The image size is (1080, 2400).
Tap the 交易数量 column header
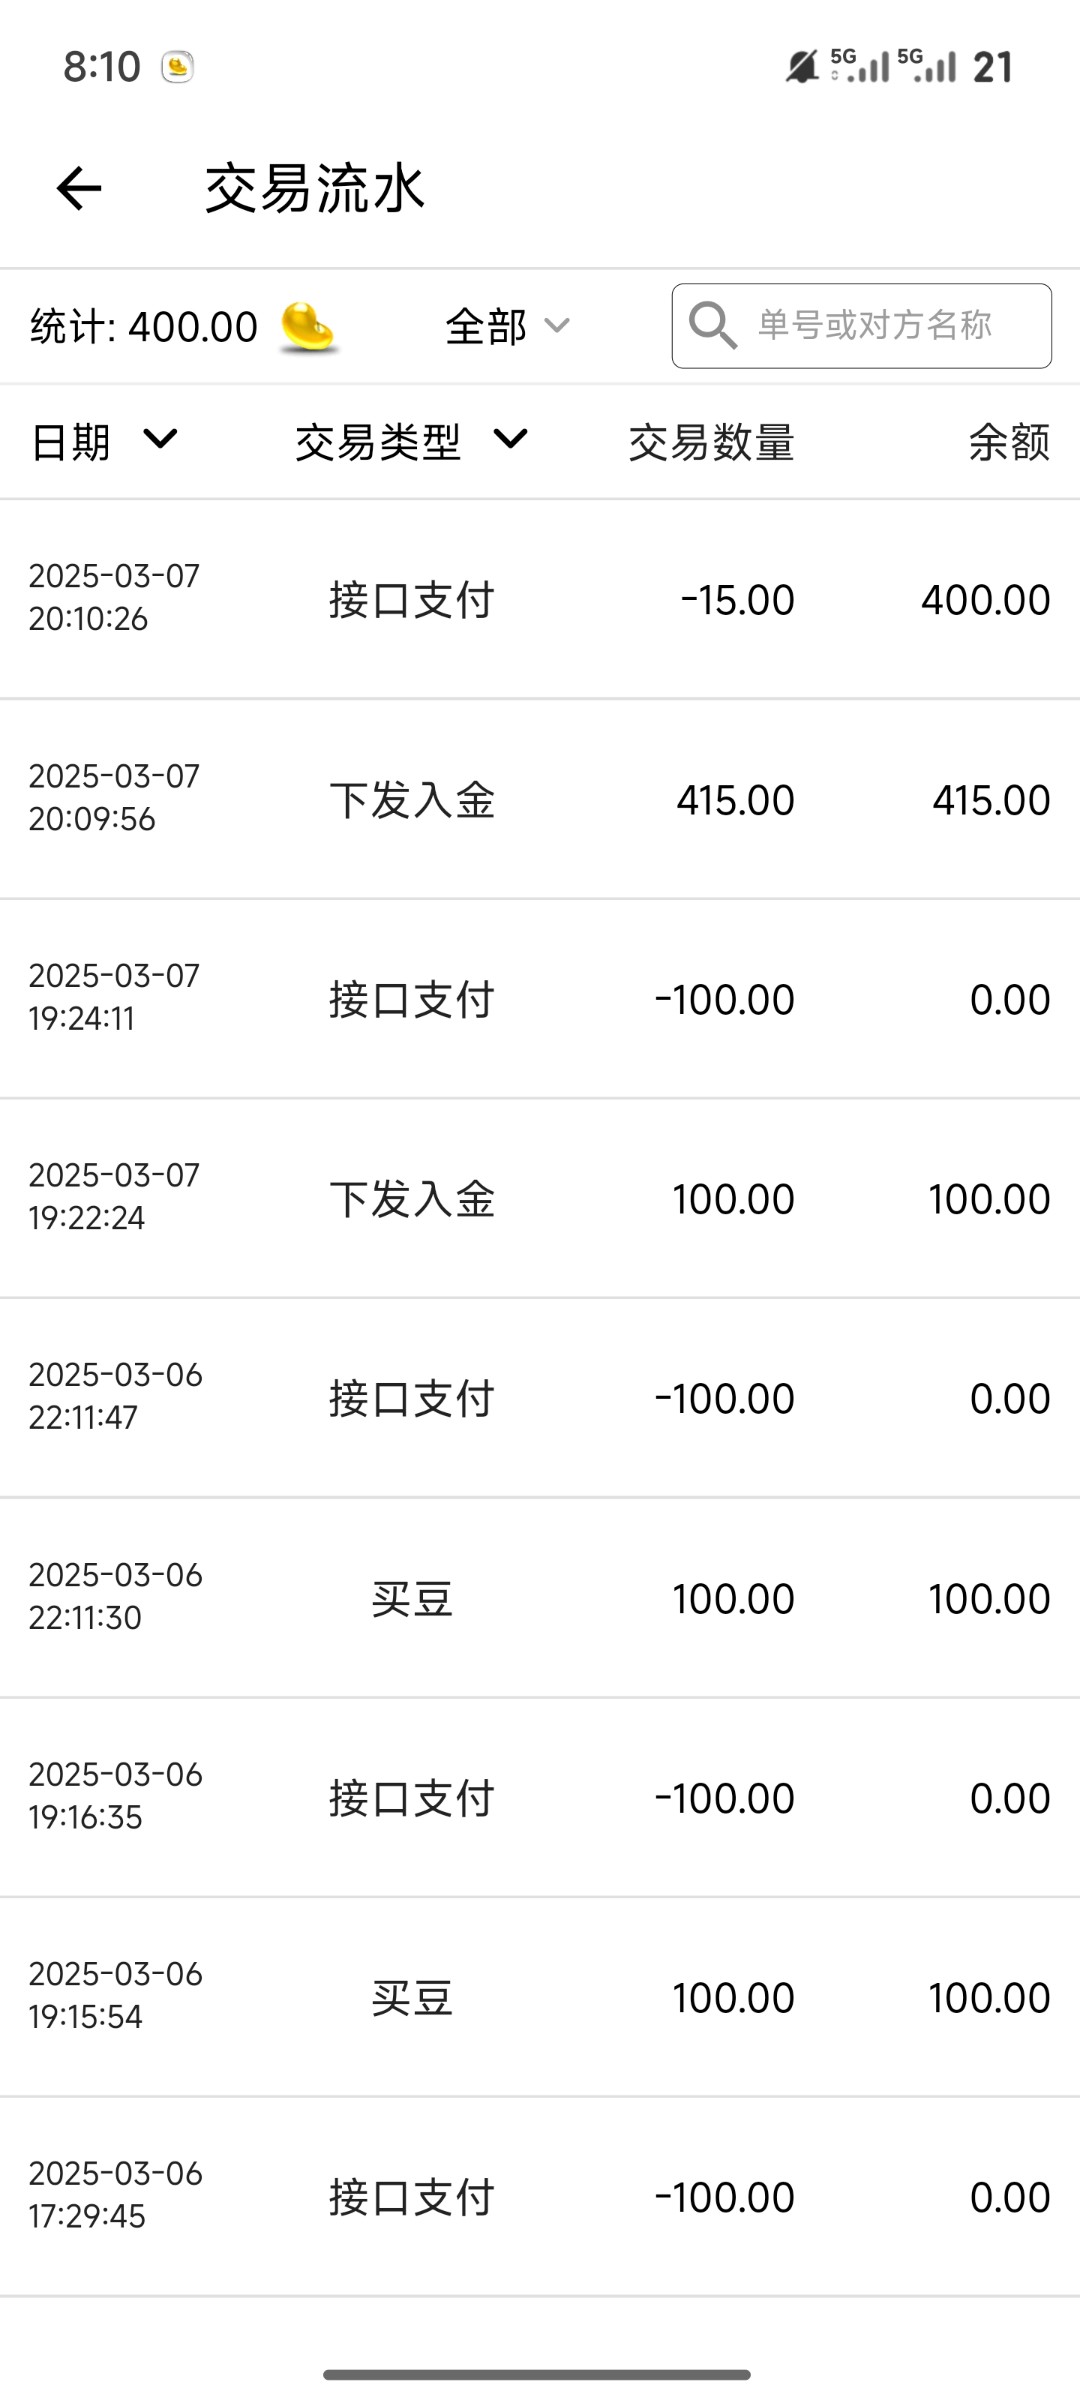[711, 442]
